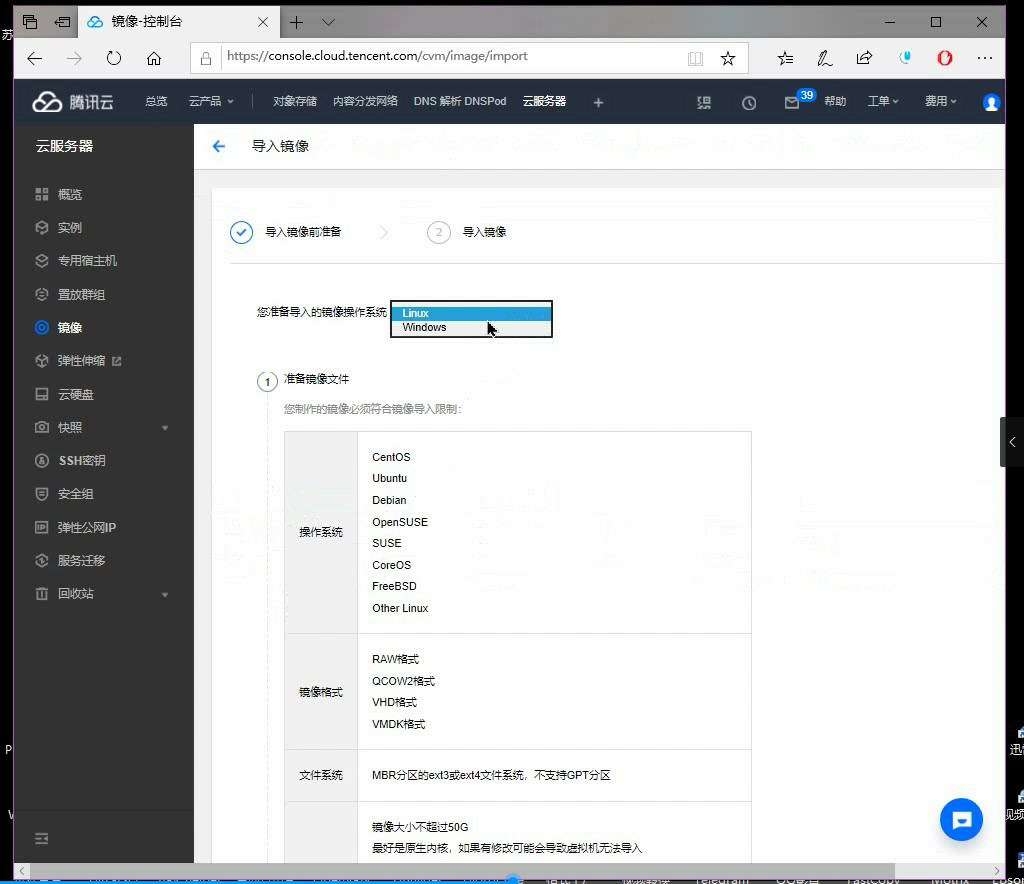The image size is (1024, 884).
Task: Open 对象存储 in the top nav
Action: [295, 101]
